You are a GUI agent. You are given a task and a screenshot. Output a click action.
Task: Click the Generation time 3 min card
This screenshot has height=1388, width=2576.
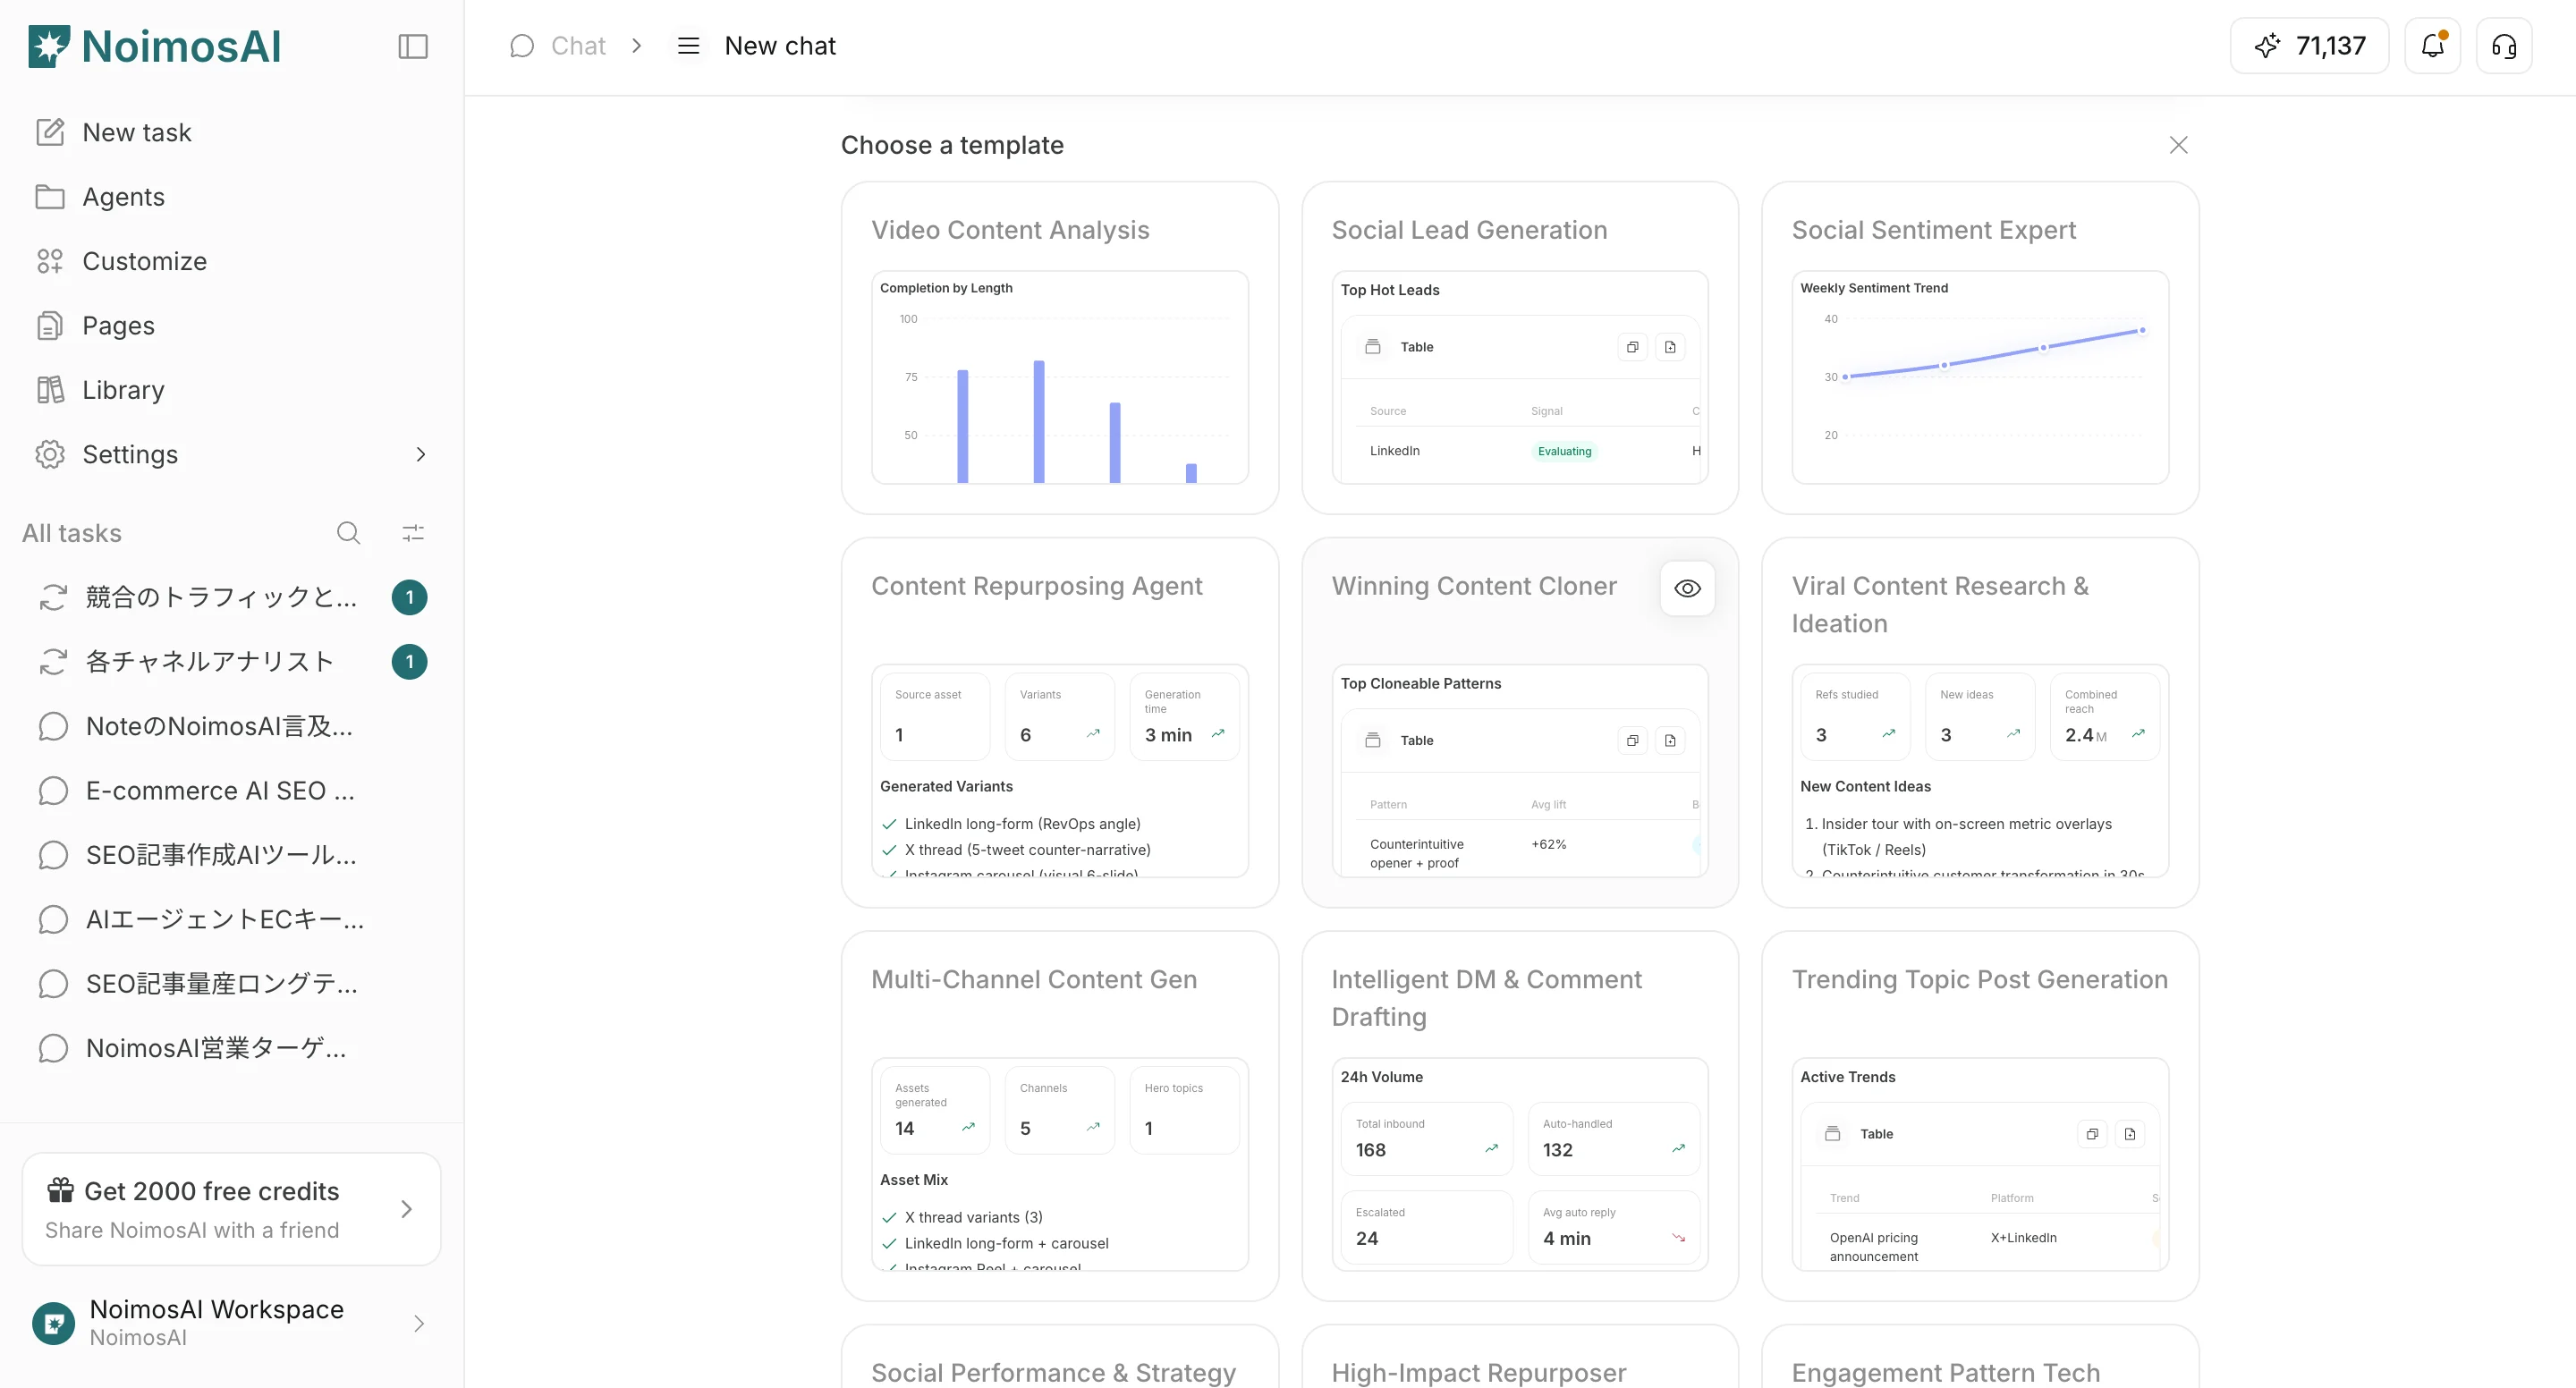pyautogui.click(x=1184, y=716)
